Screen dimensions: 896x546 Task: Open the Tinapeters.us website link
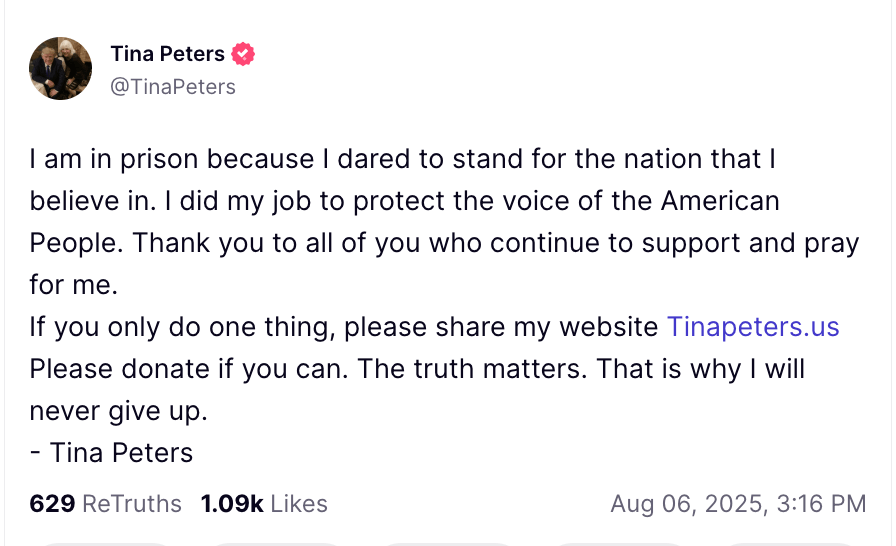point(753,327)
